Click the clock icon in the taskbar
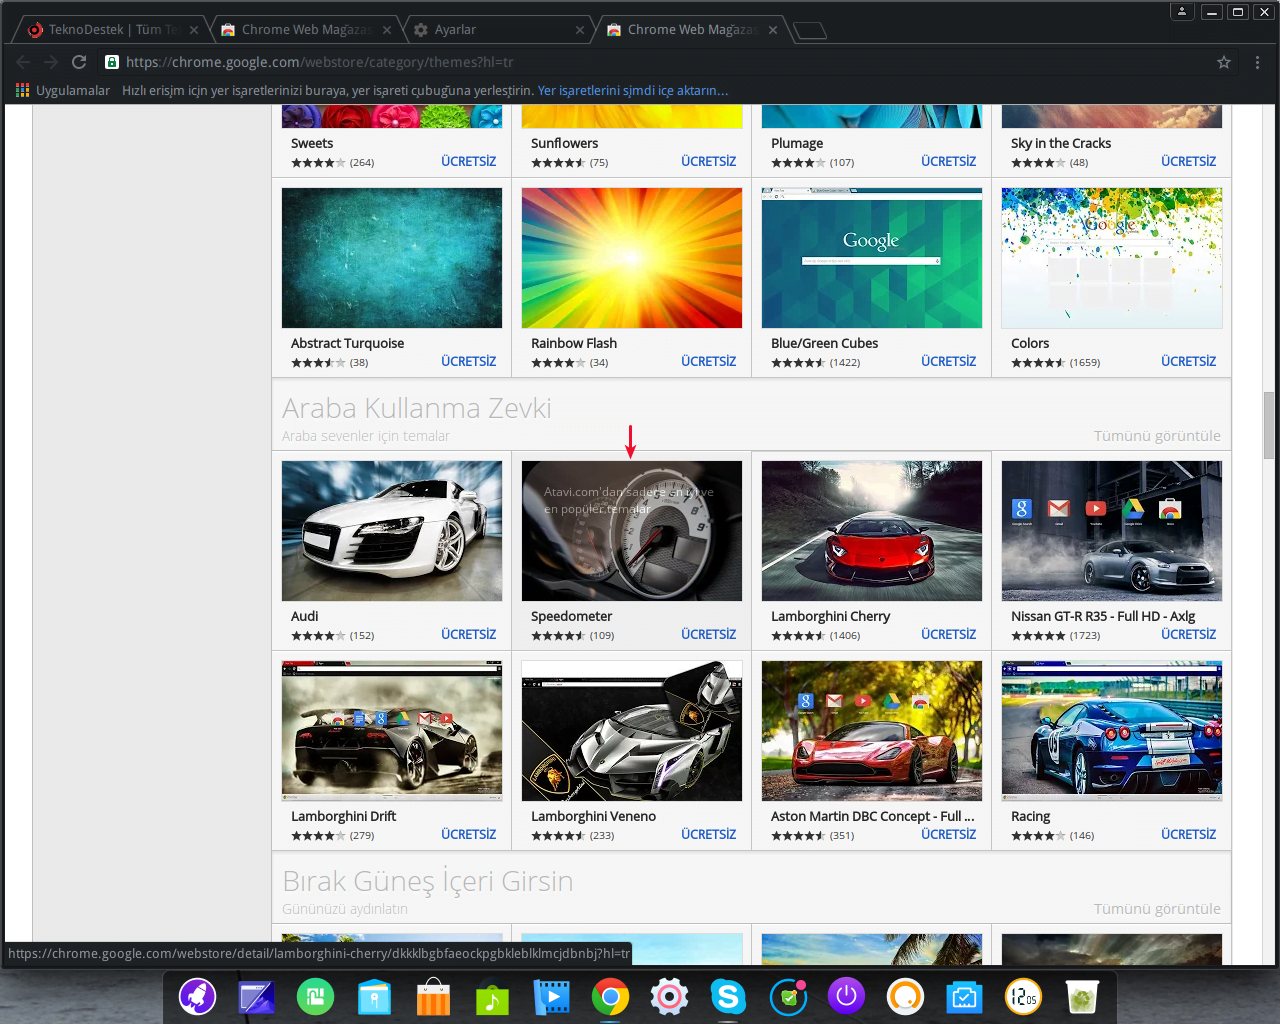This screenshot has height=1024, width=1280. pyautogui.click(x=1022, y=997)
